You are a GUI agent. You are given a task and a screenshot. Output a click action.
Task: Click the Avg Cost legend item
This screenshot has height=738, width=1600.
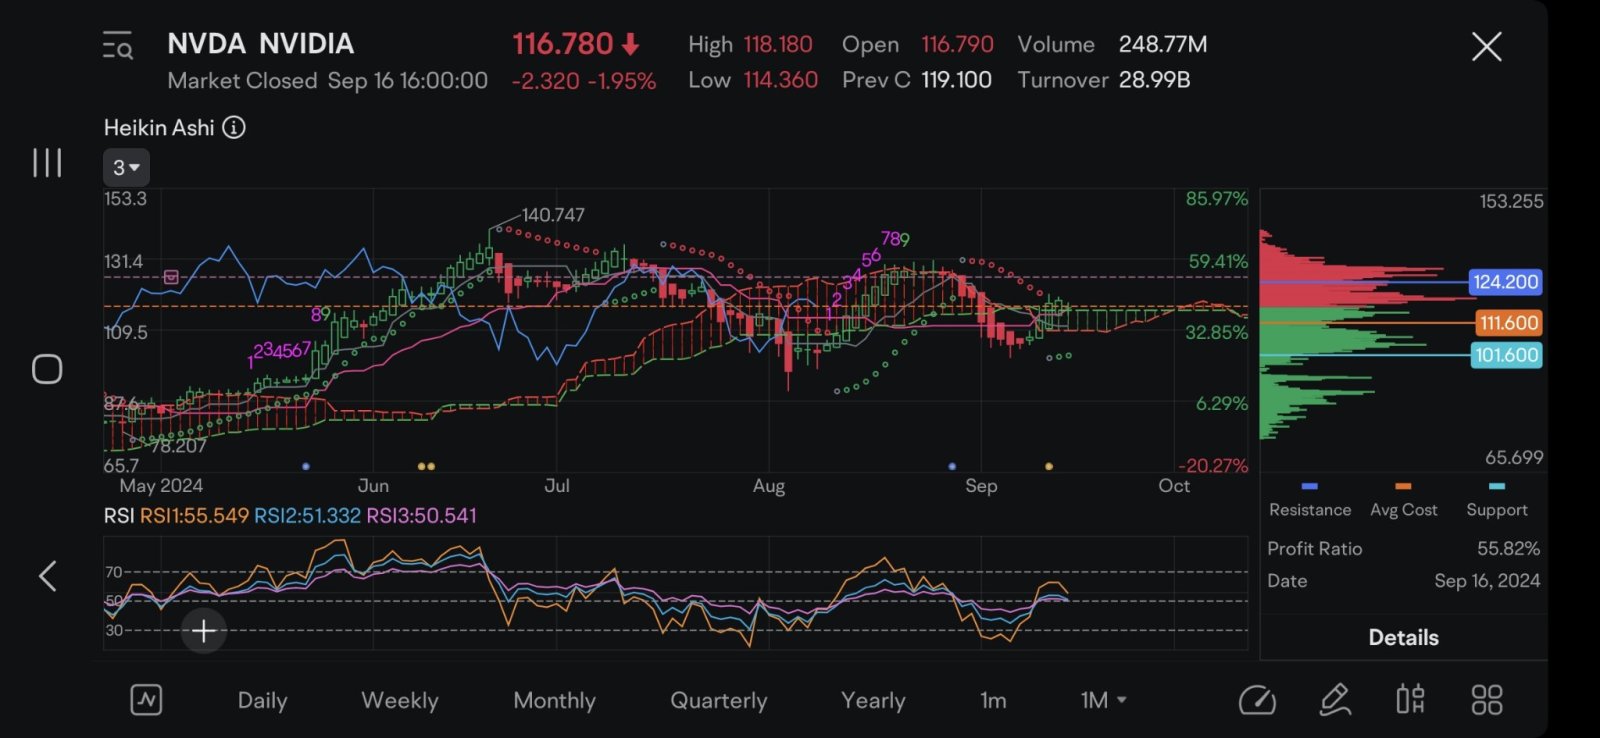[1403, 501]
